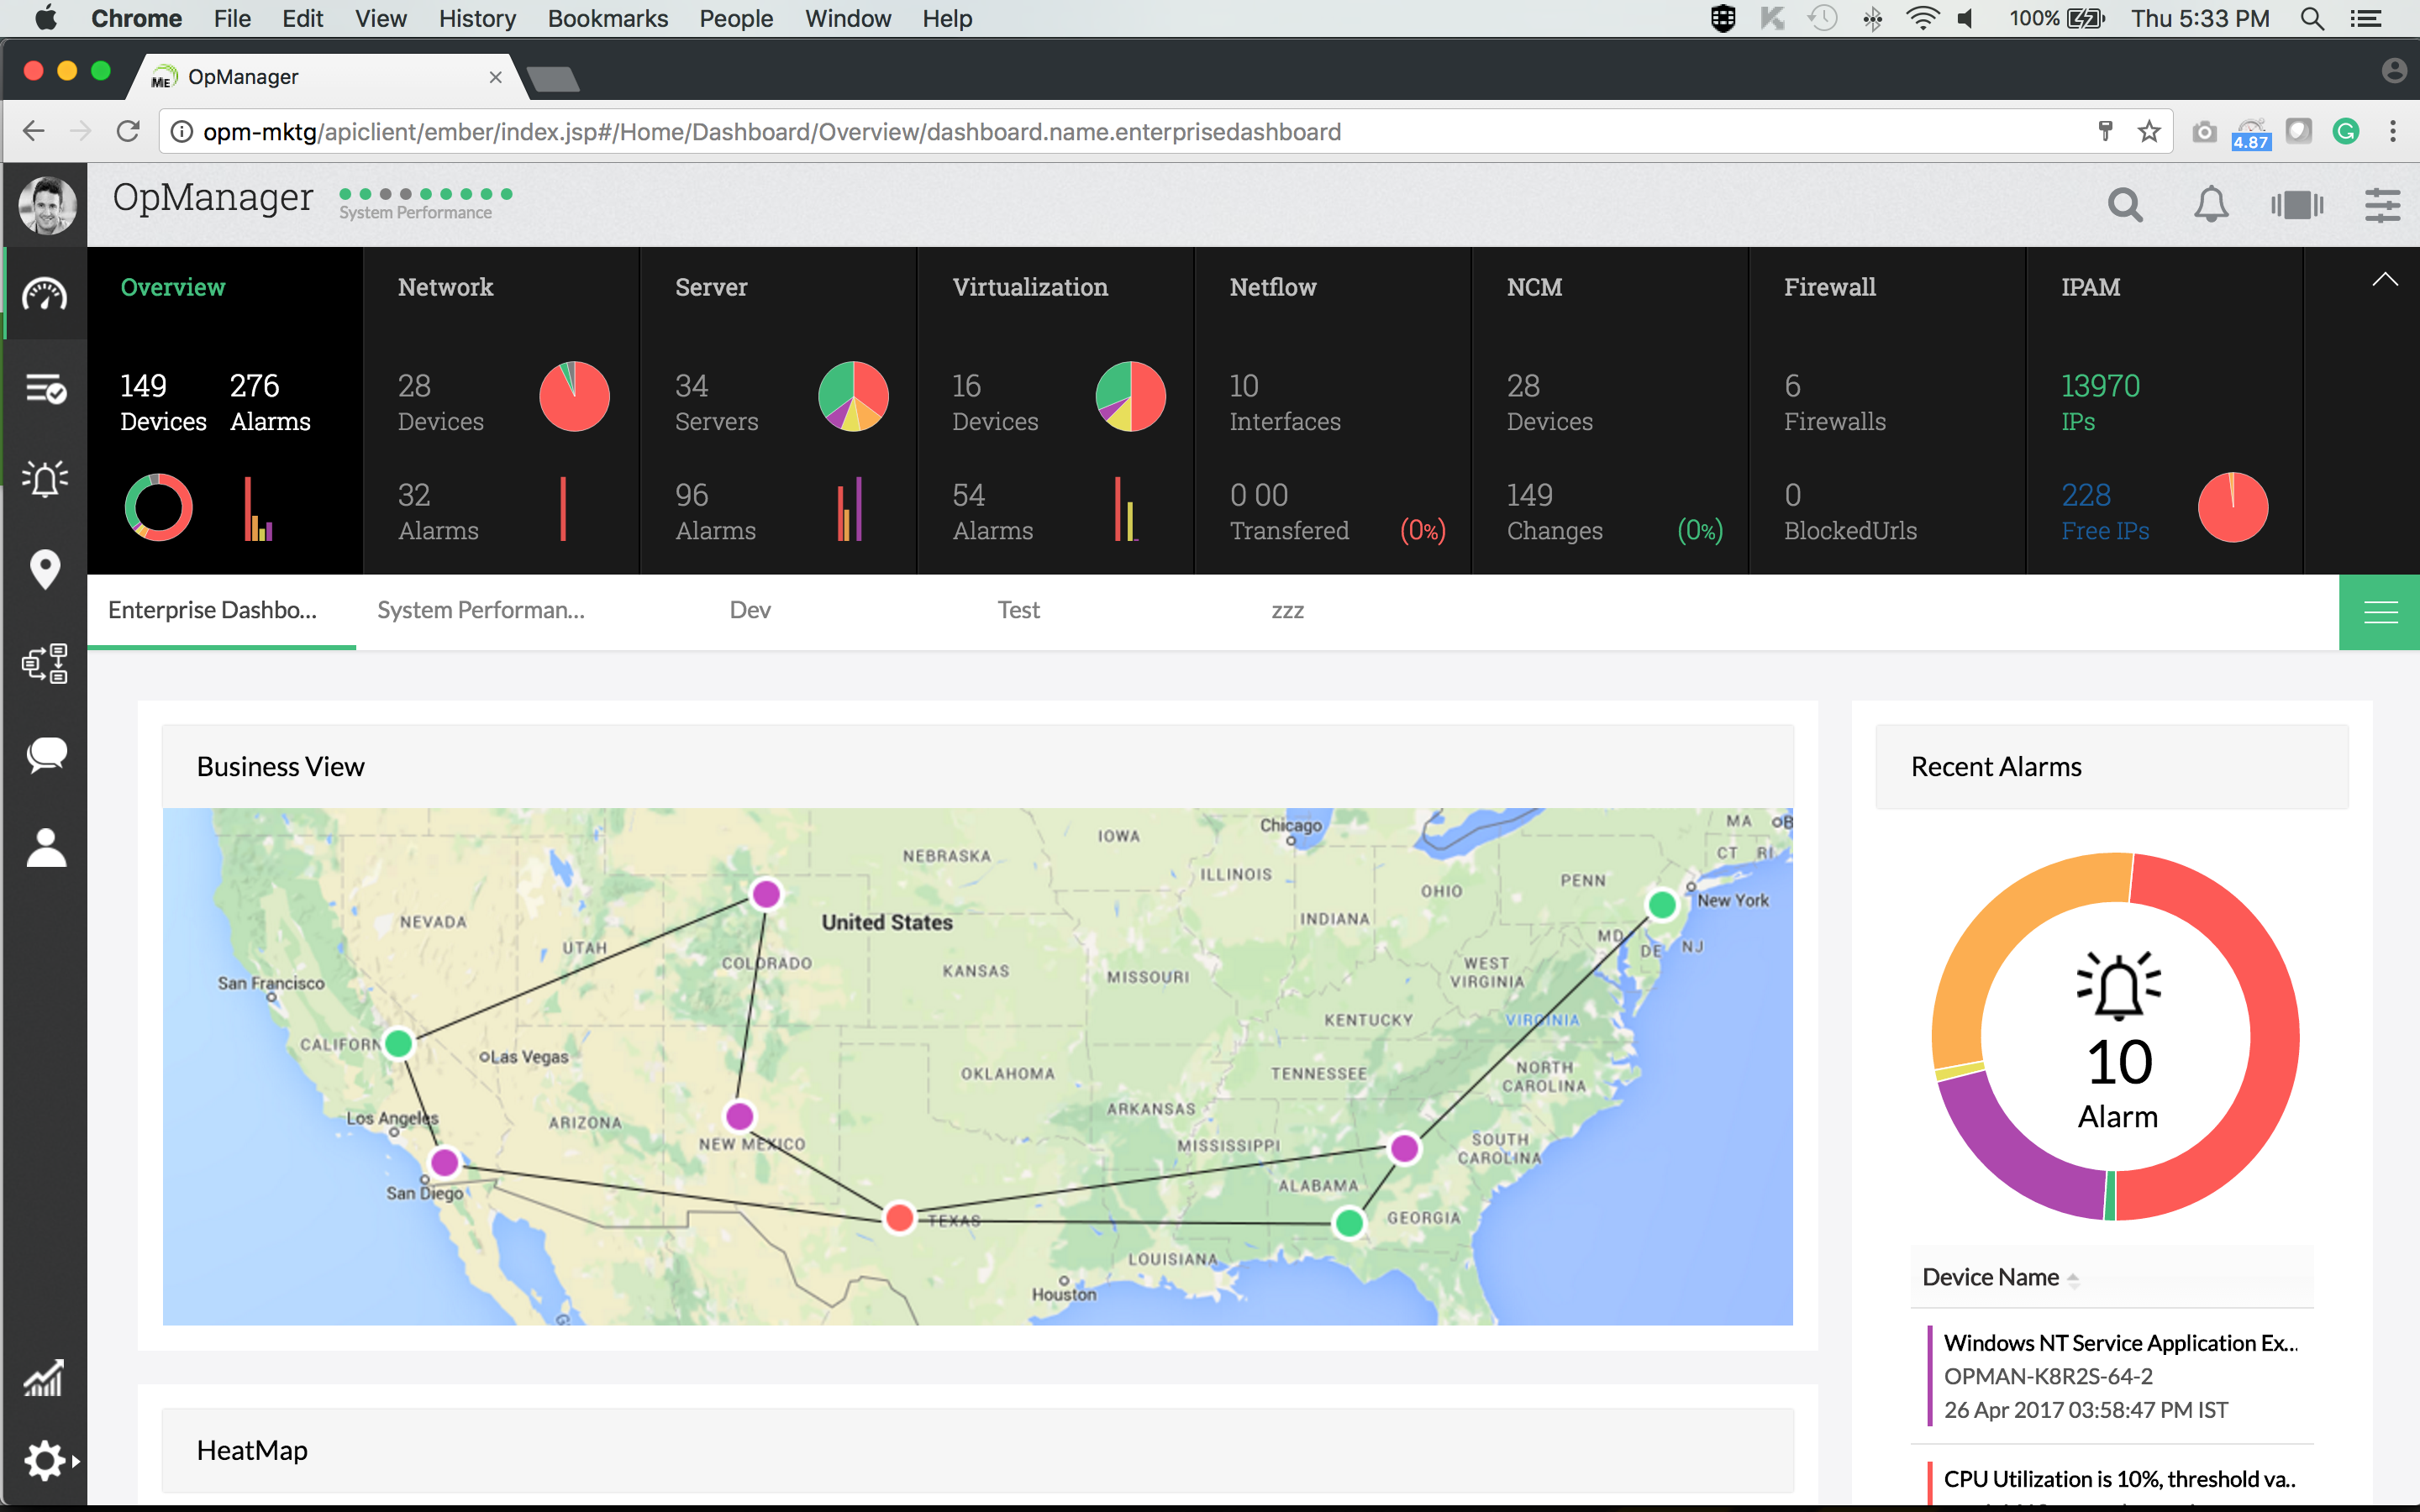The height and width of the screenshot is (1512, 2420).
Task: Click the camera extension icon
Action: point(2204,132)
